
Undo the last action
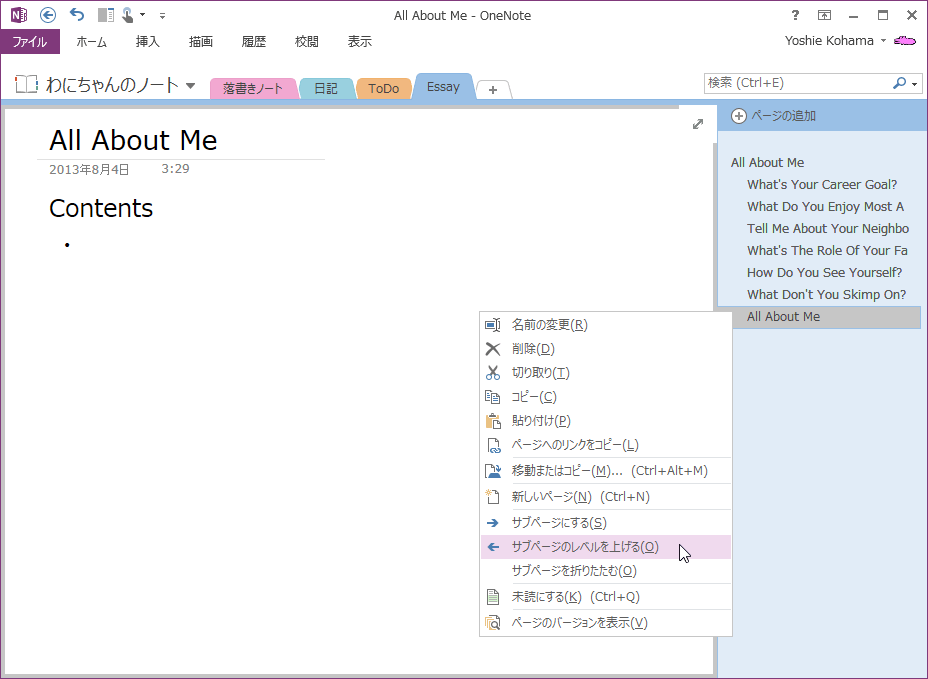[77, 15]
